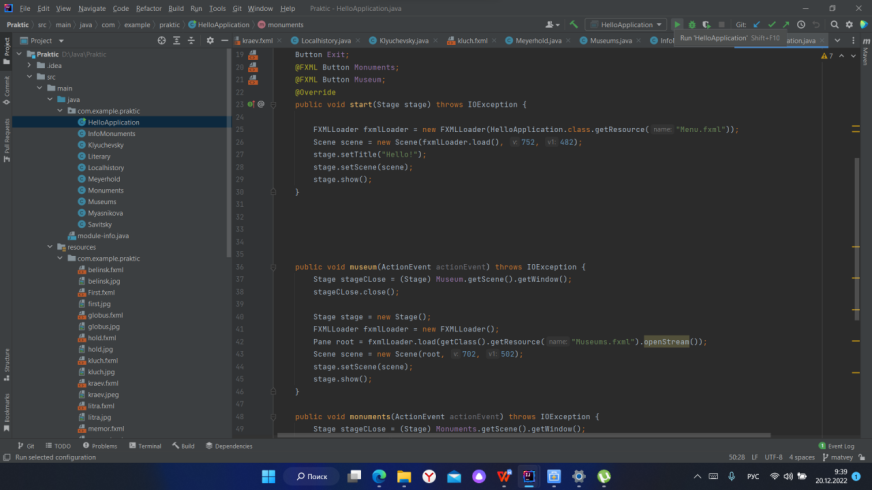
Task: Hide the Project panel with minus icon
Action: (224, 41)
